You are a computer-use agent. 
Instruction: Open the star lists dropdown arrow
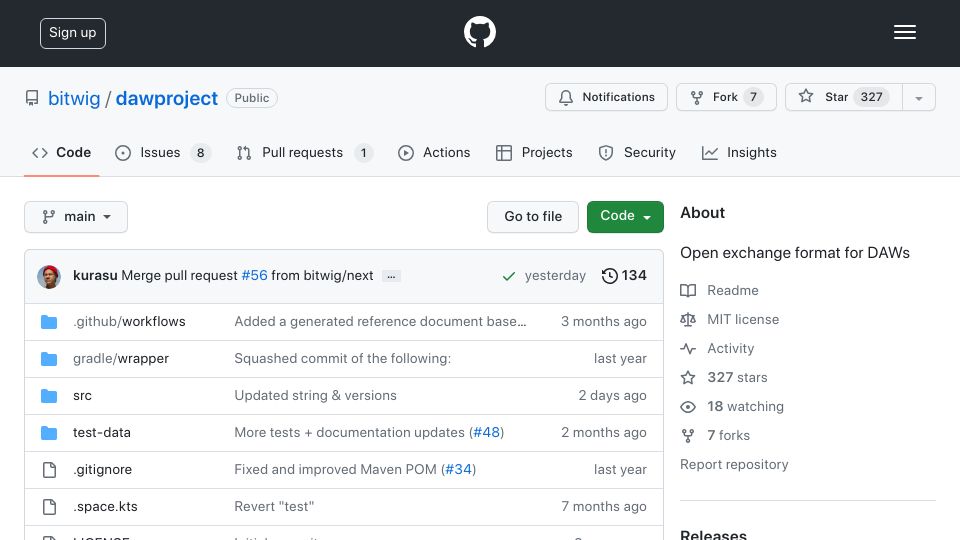coord(918,97)
